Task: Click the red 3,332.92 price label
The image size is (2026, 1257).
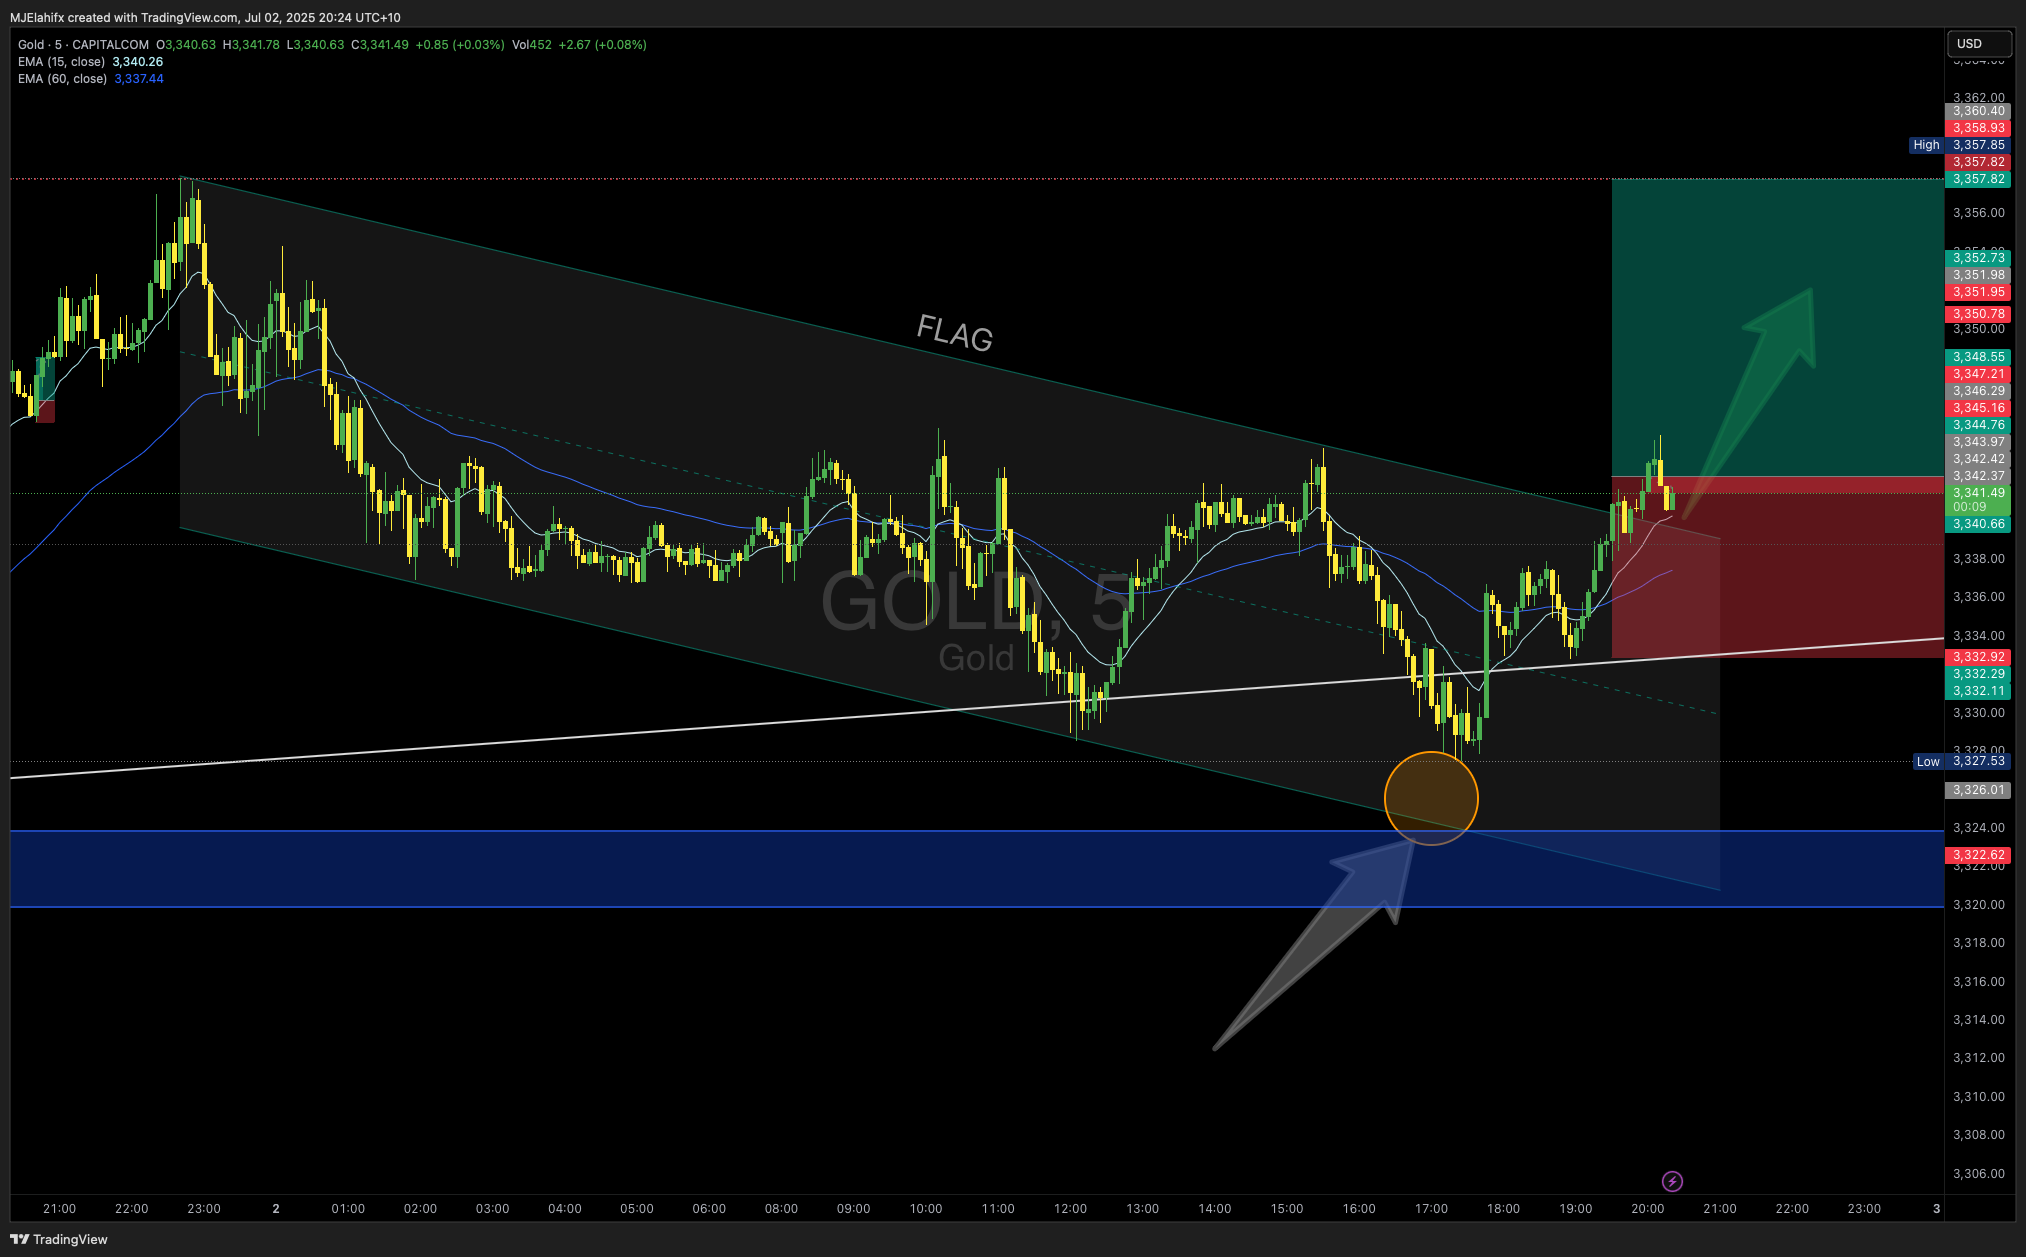Action: pos(1978,657)
